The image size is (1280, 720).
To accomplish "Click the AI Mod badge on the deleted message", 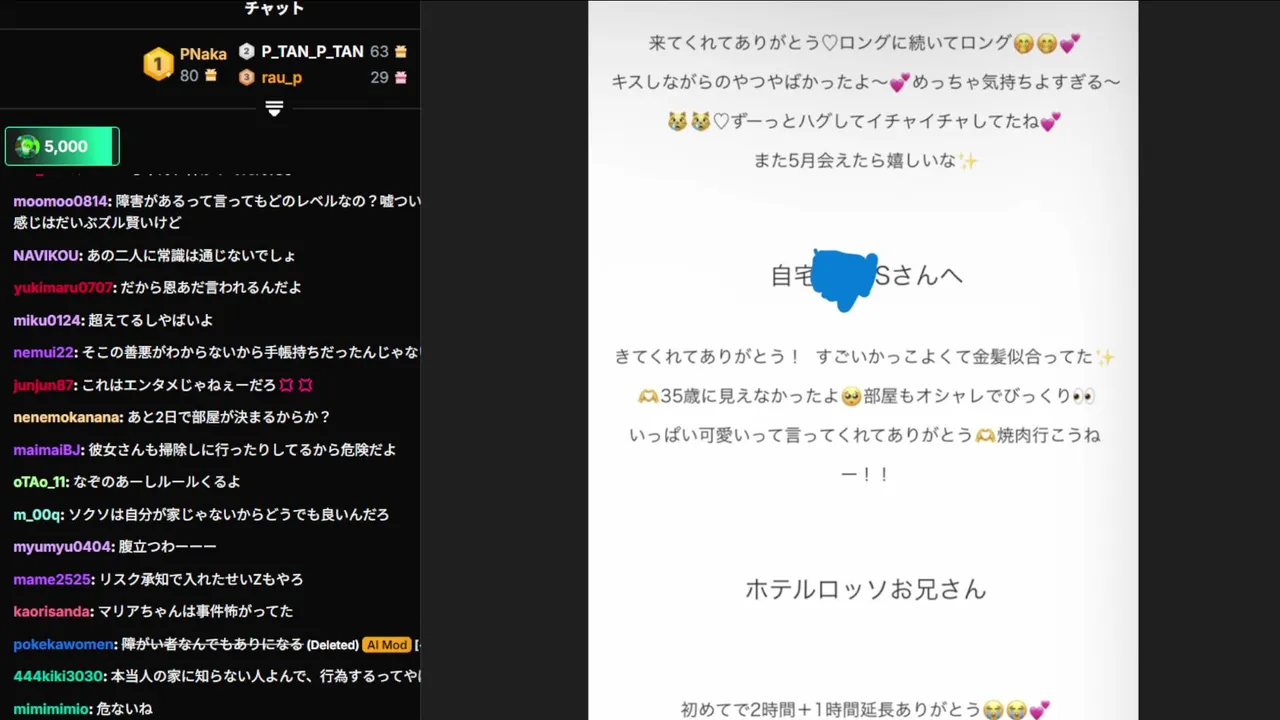I will tap(387, 645).
